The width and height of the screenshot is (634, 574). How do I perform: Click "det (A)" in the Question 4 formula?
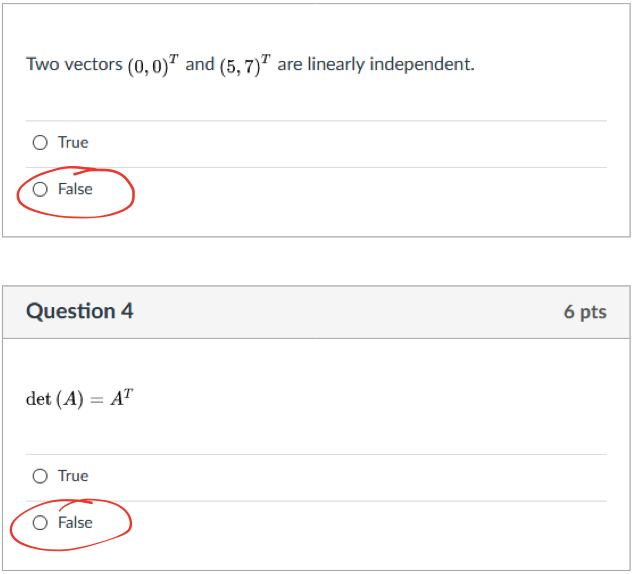coord(56,399)
